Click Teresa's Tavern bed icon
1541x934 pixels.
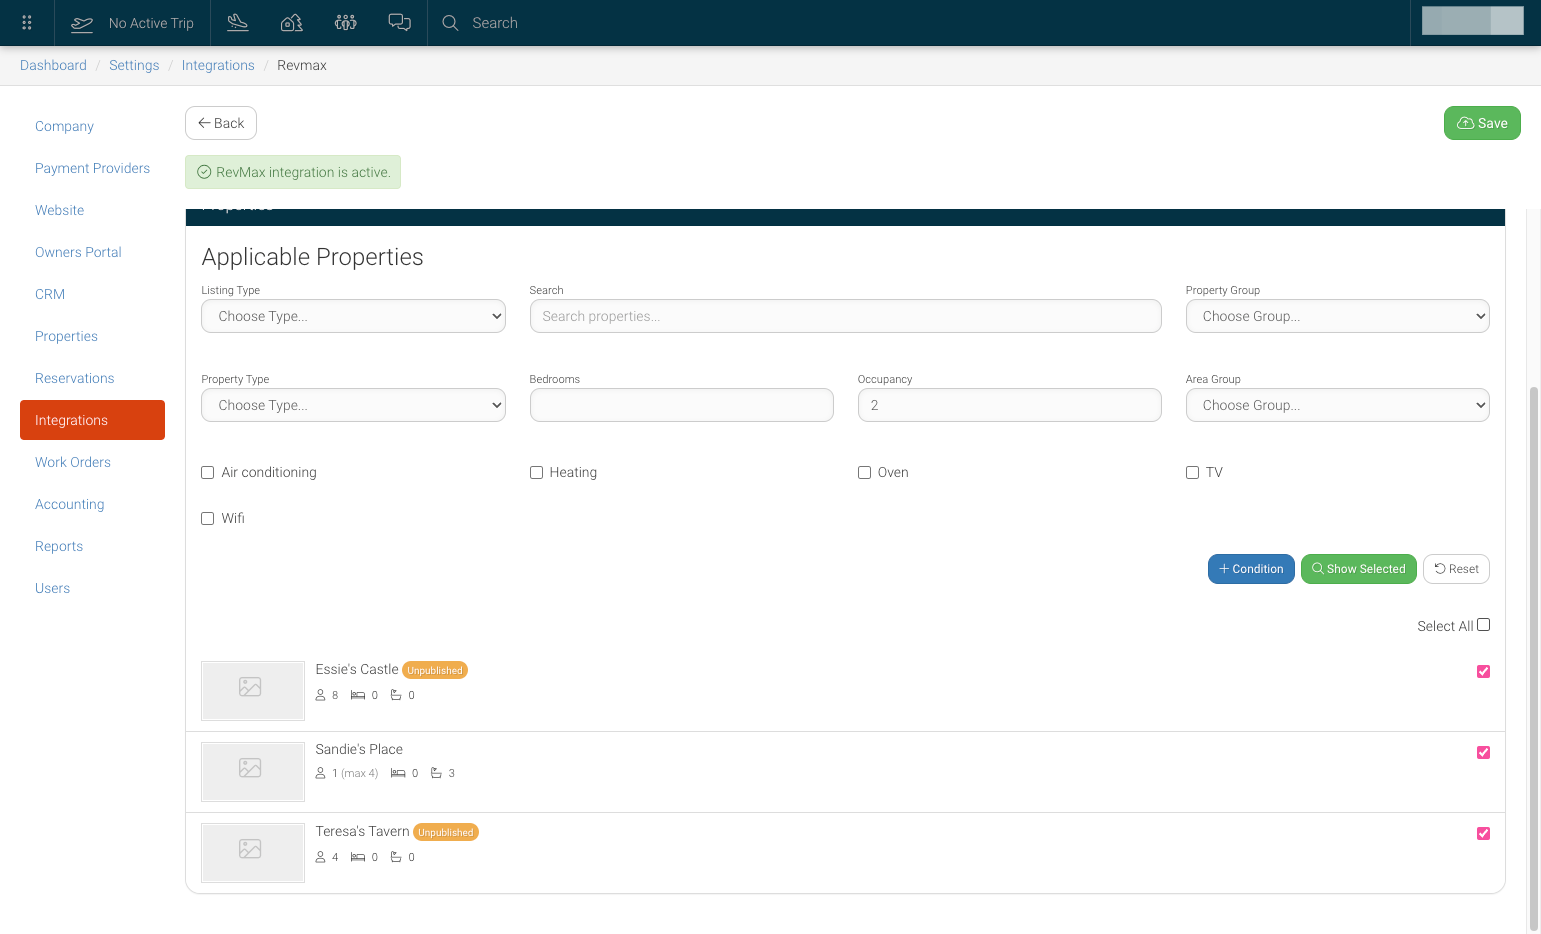coord(358,857)
